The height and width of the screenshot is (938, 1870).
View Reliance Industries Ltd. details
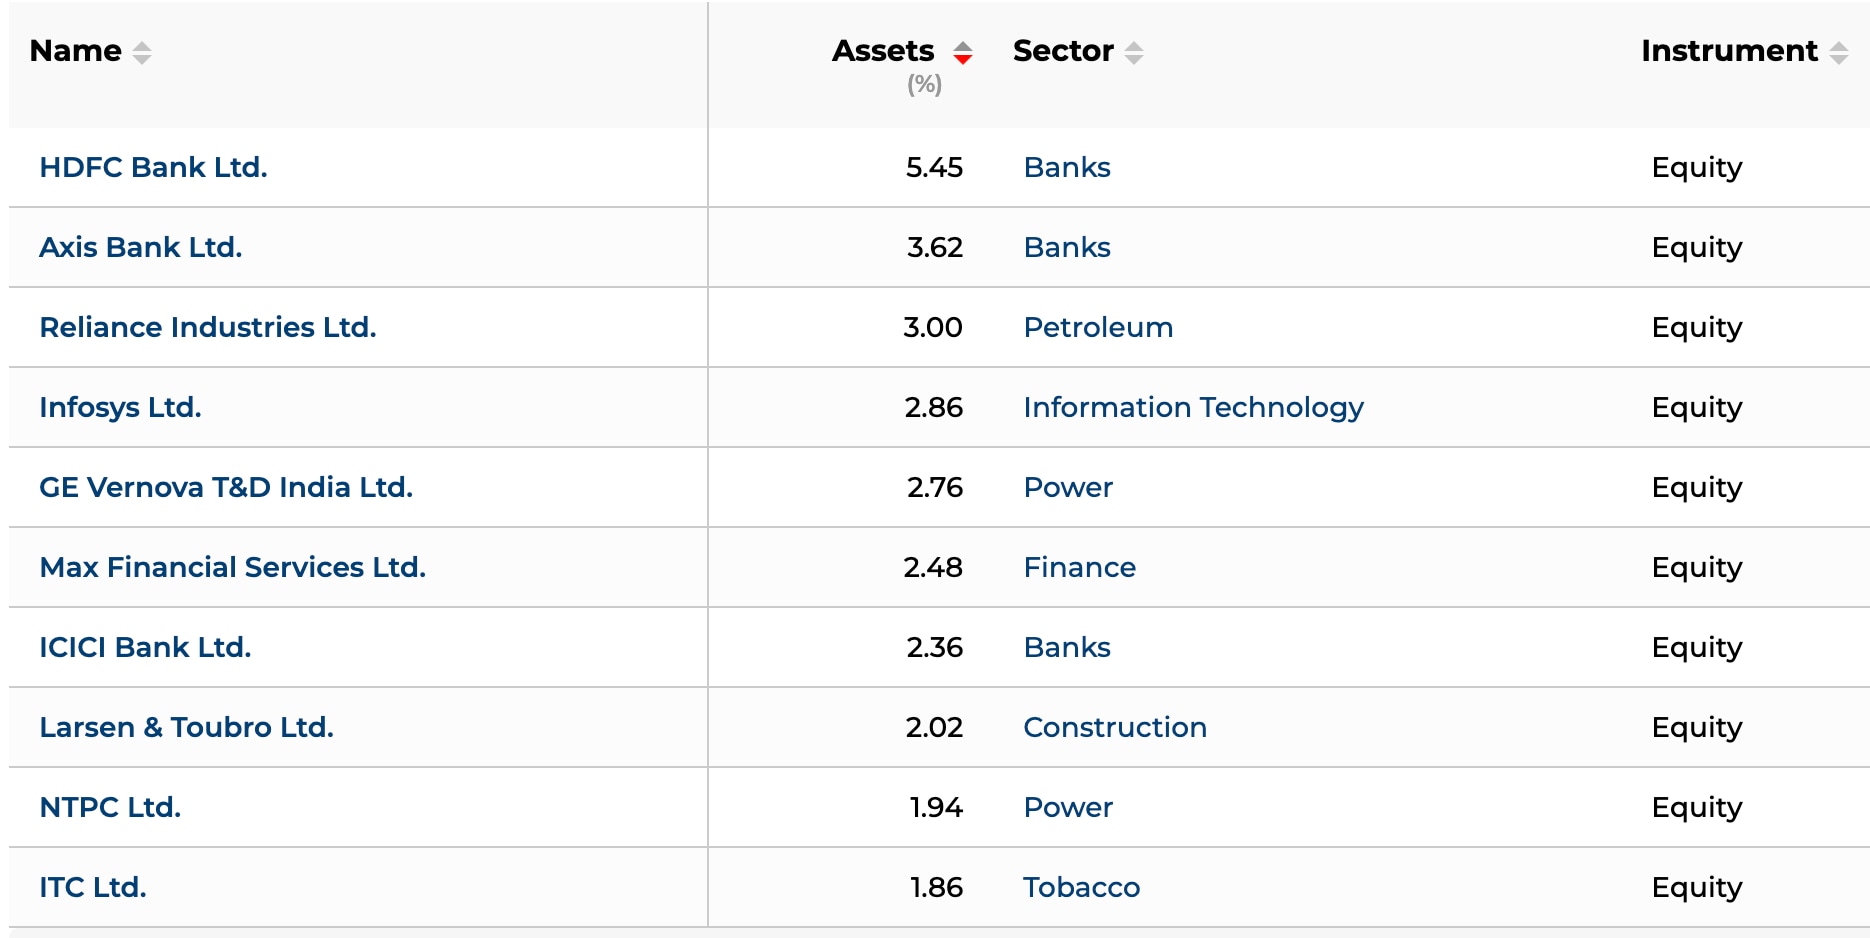(x=207, y=327)
